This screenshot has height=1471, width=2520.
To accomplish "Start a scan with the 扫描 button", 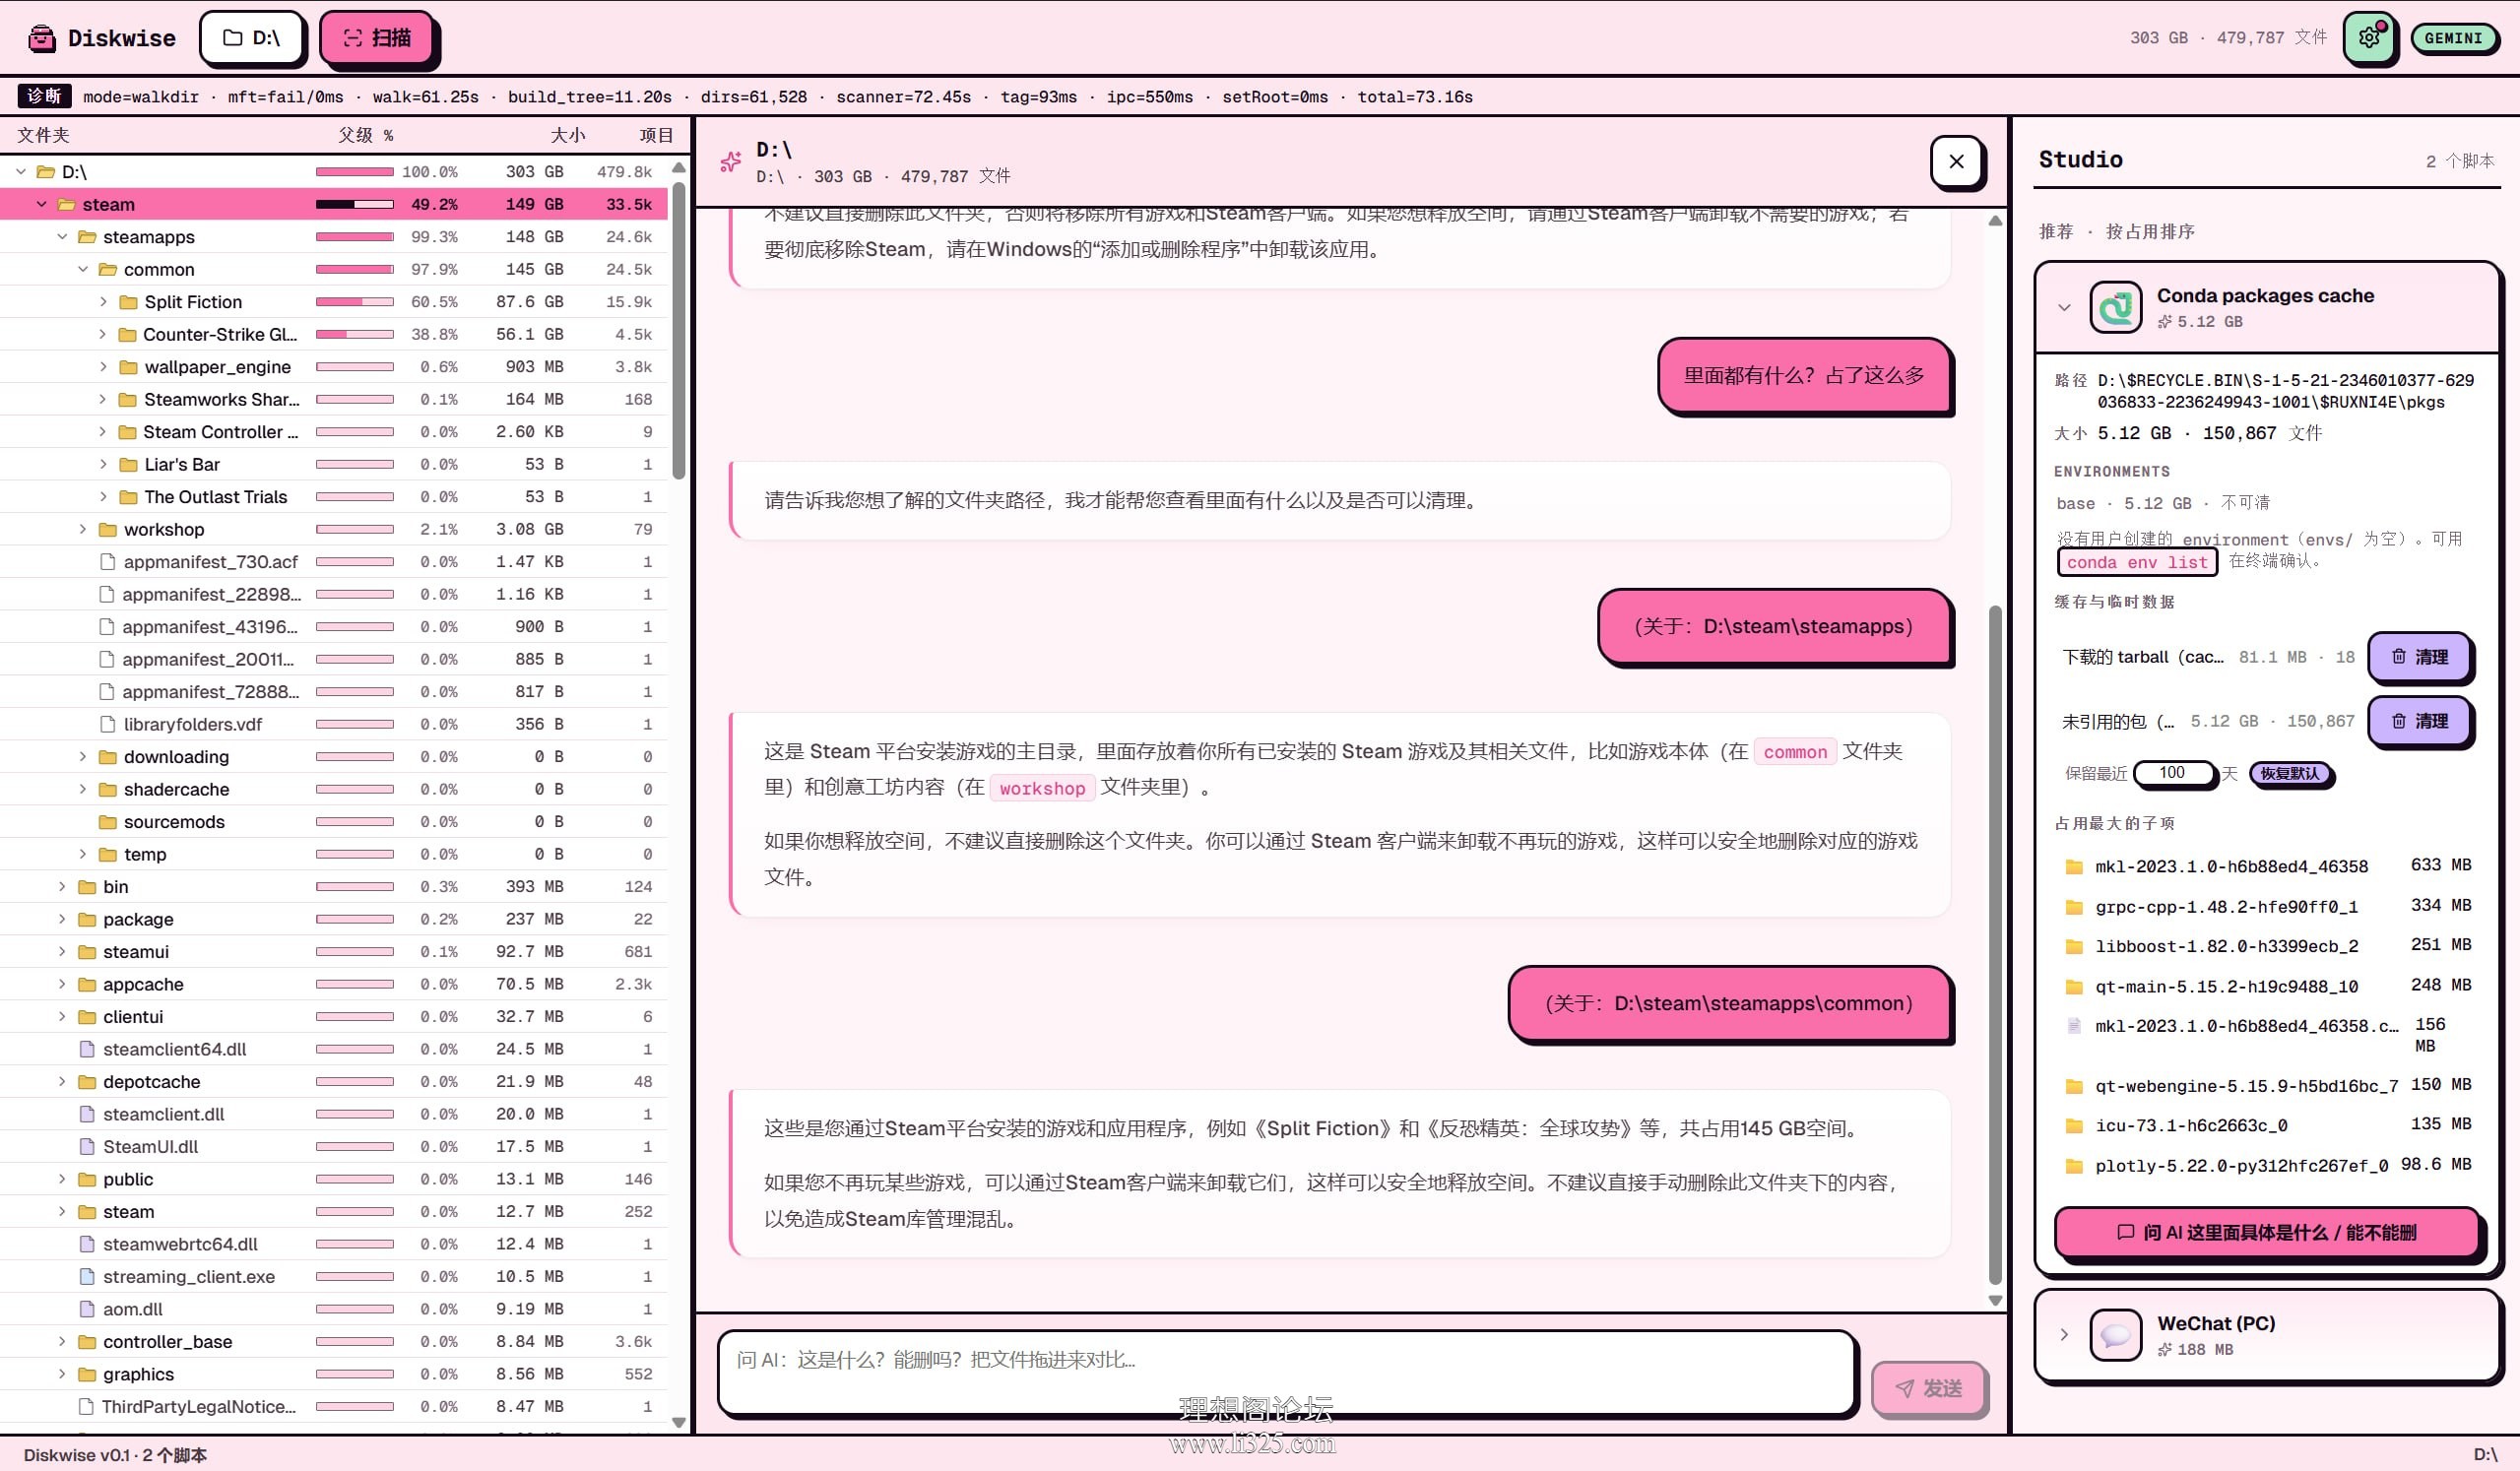I will click(x=377, y=38).
